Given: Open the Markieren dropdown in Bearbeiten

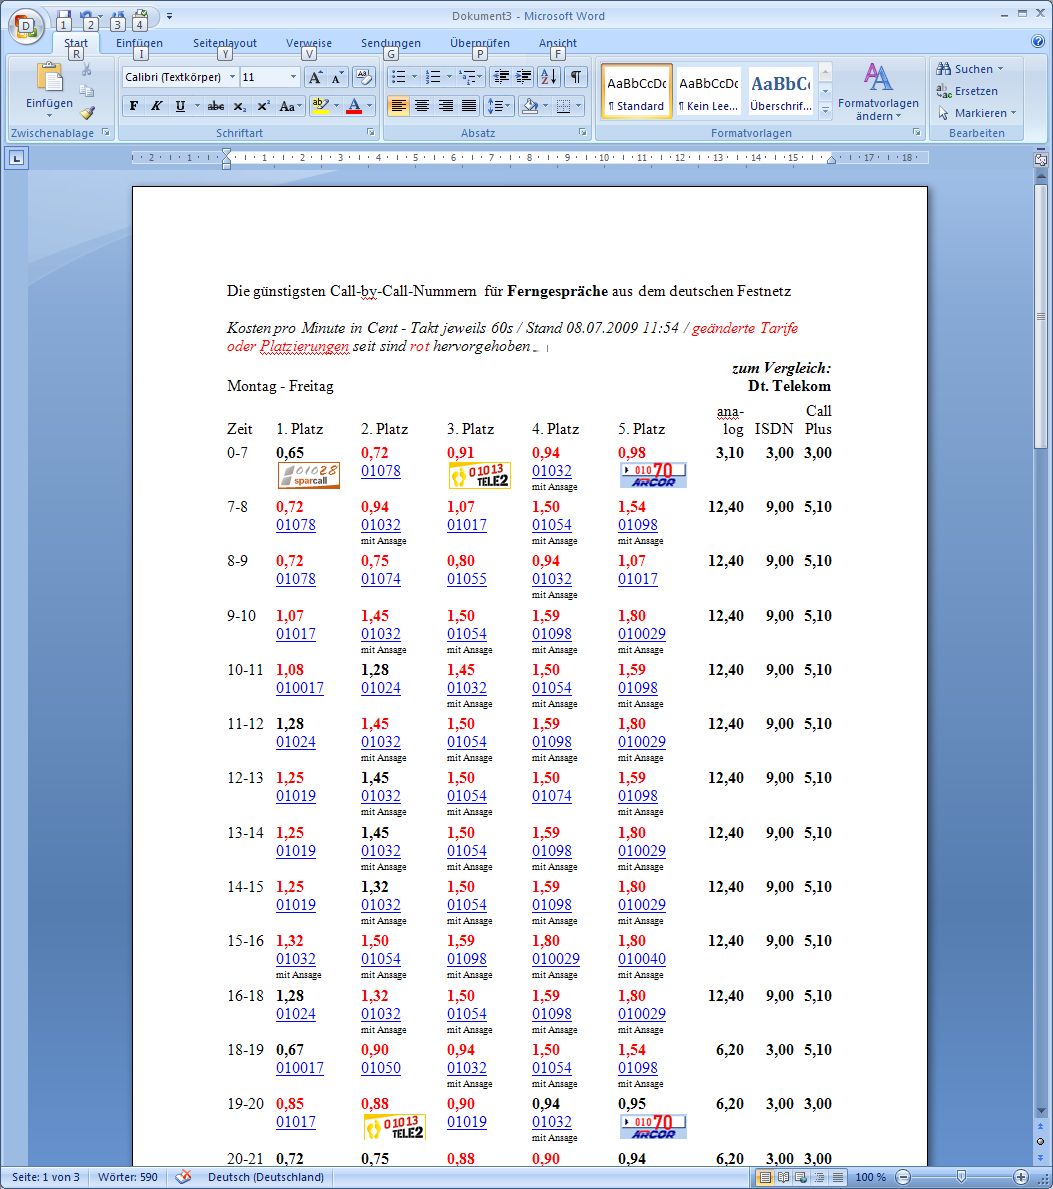Looking at the screenshot, I should click(977, 113).
